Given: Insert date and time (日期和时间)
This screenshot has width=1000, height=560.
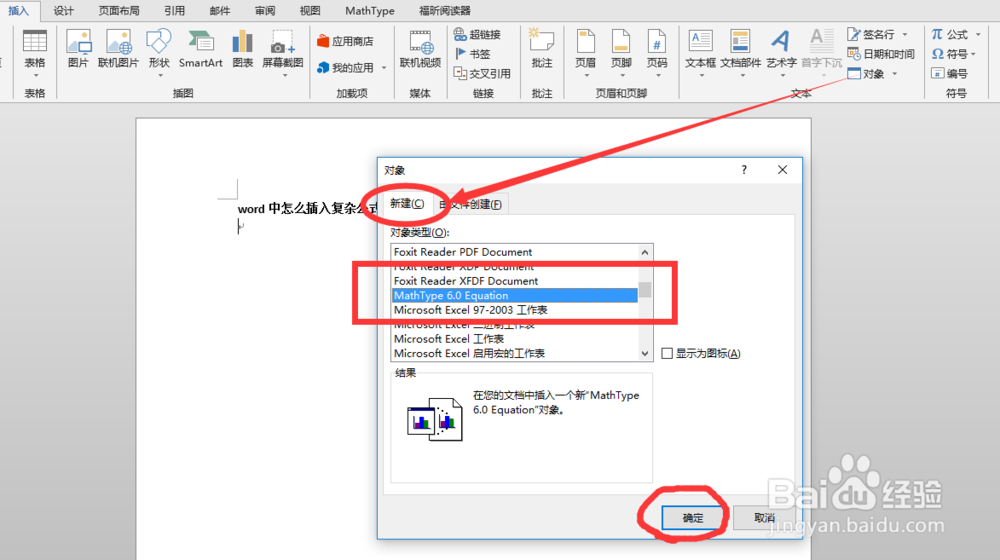Looking at the screenshot, I should [x=881, y=54].
